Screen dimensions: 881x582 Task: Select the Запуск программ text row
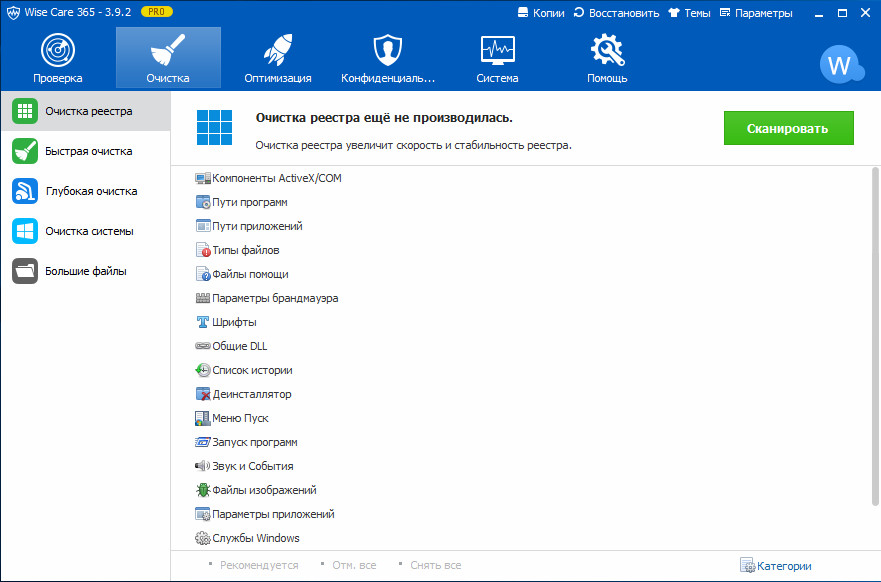[255, 442]
